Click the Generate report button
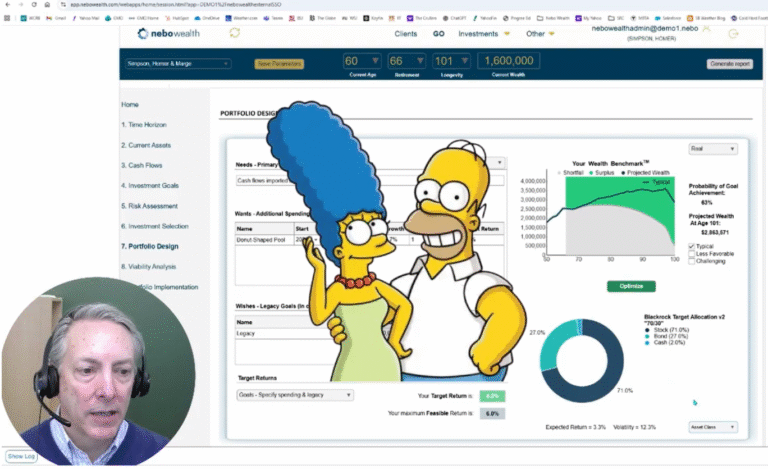 point(729,64)
